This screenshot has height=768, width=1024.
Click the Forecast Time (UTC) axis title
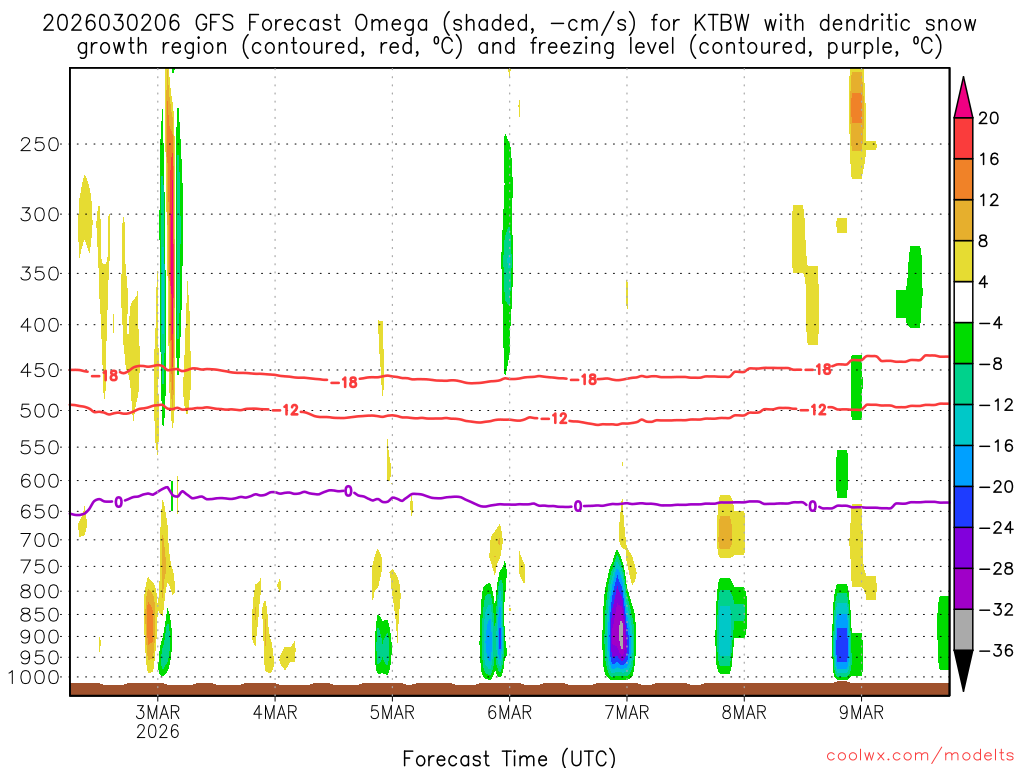(509, 758)
